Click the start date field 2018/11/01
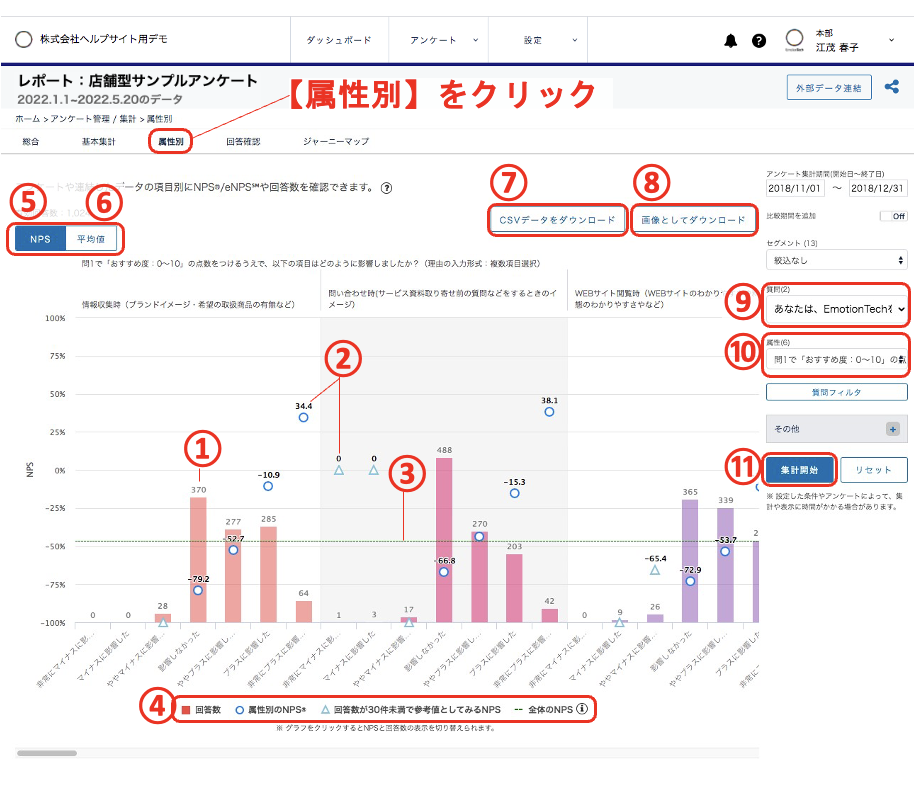Image resolution: width=914 pixels, height=798 pixels. 795,188
